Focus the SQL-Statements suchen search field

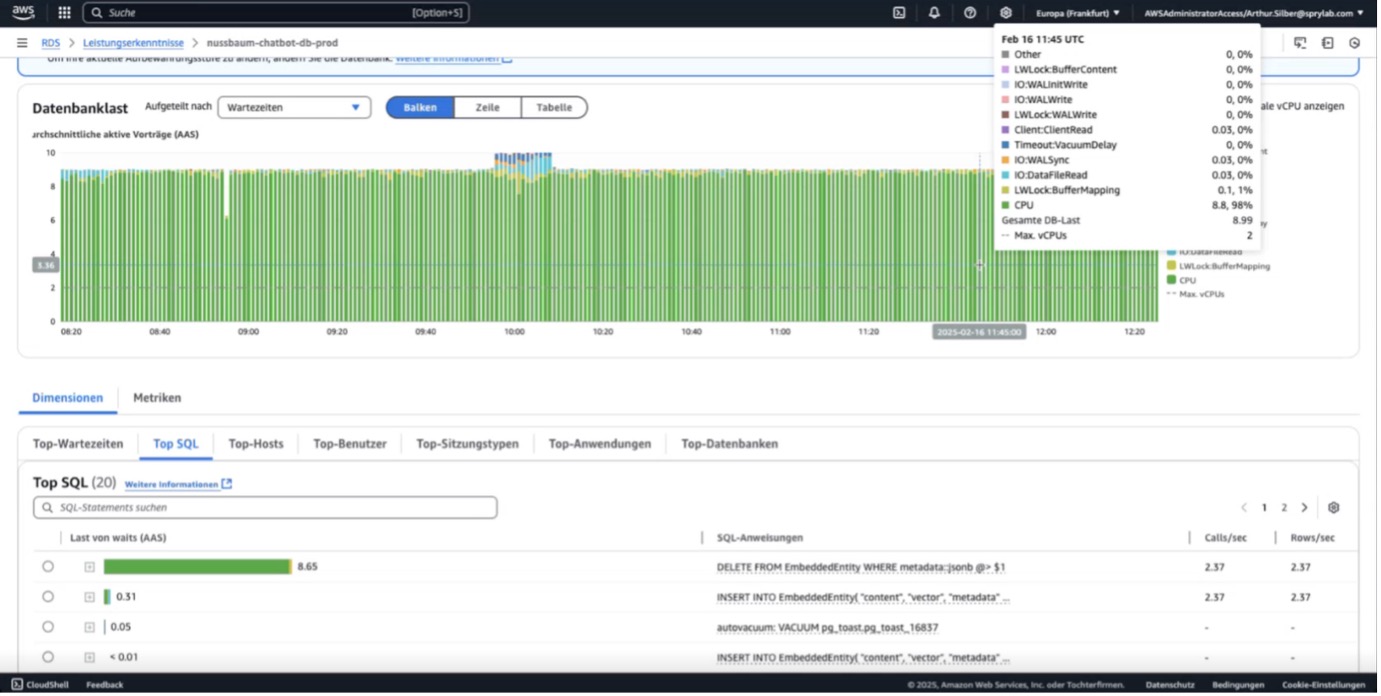pyautogui.click(x=266, y=509)
